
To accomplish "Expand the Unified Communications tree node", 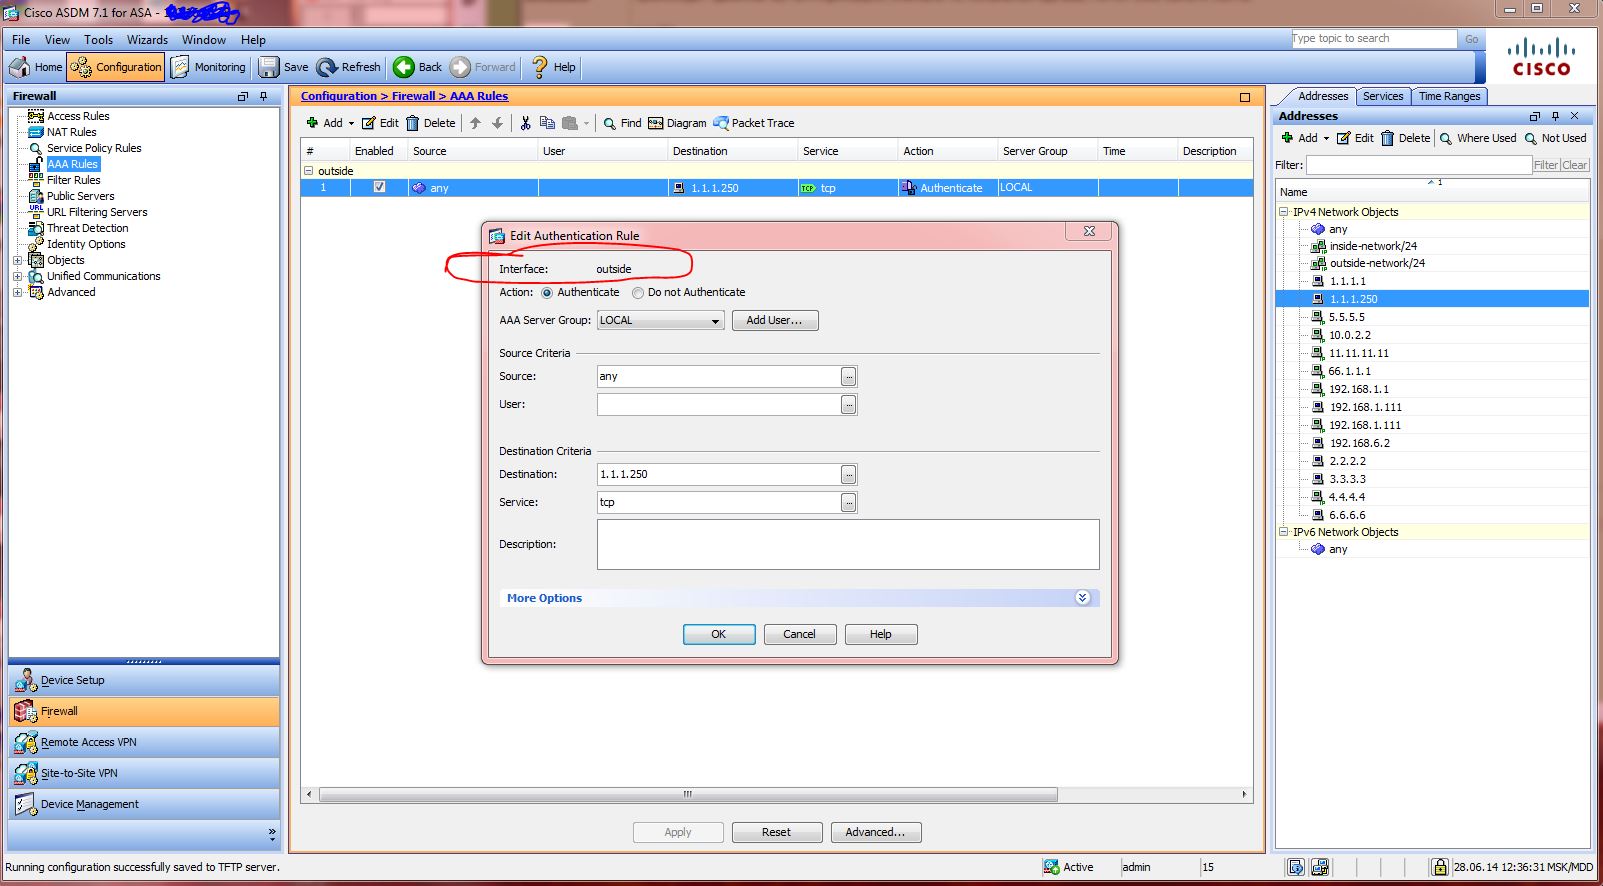I will pos(17,276).
